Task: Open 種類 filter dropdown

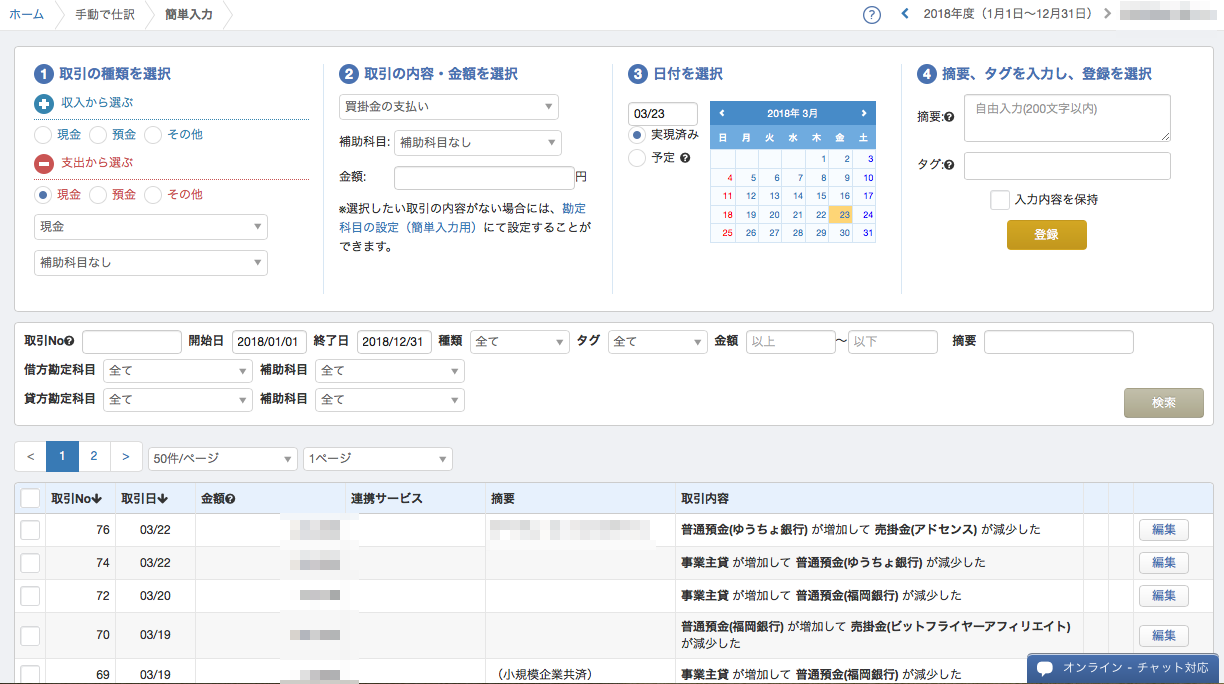Action: point(520,342)
